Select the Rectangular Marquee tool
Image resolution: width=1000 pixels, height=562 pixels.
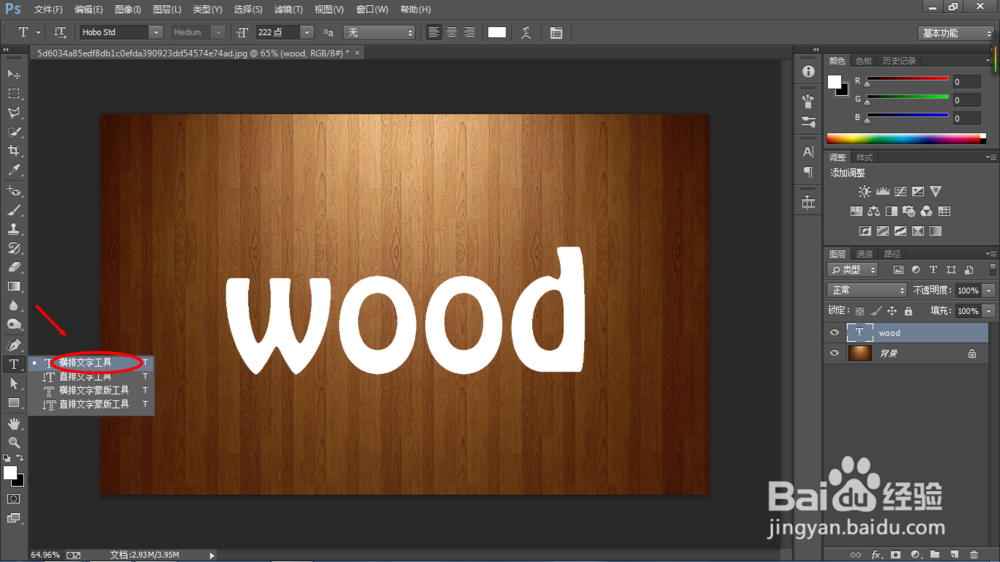(13, 94)
